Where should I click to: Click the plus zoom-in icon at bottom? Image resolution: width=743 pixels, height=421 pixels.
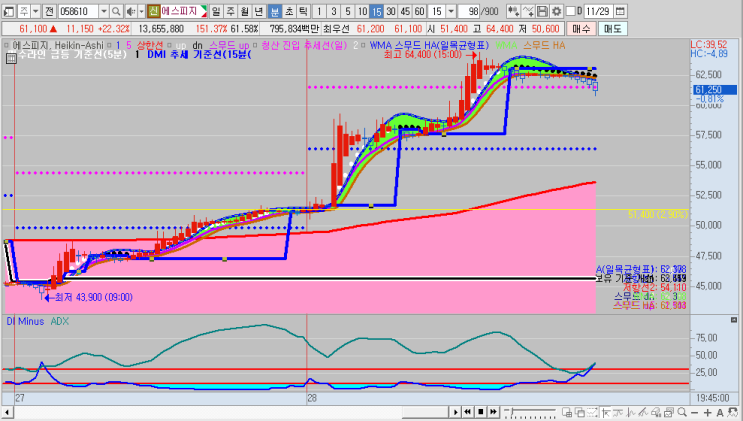point(707,412)
